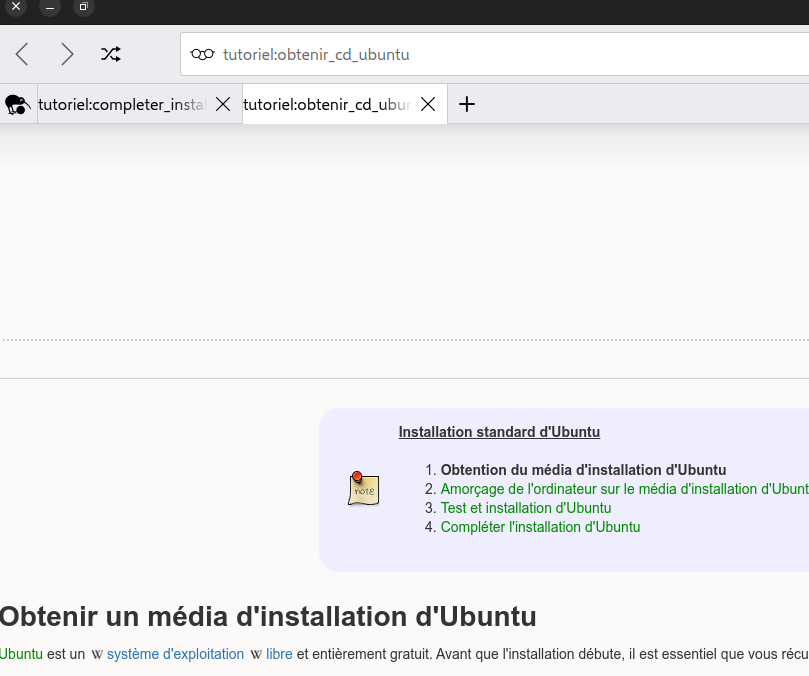
Task: Click the Wikipedia W icon before 'système d'exploitation'
Action: (96, 654)
